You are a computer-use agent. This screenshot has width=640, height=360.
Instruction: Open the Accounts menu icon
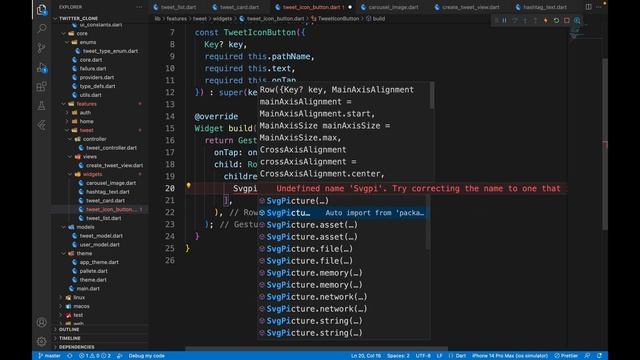point(42,322)
